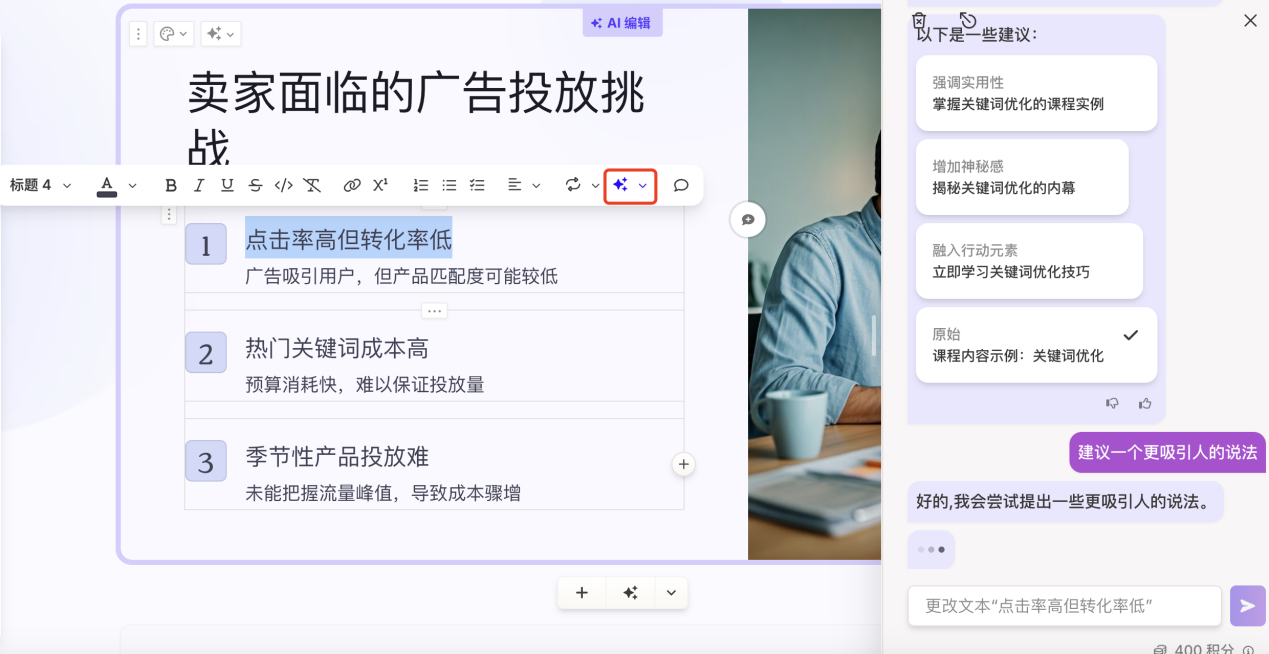Select original option 课程内容示例：关键词优化
This screenshot has width=1269, height=654.
point(1036,345)
